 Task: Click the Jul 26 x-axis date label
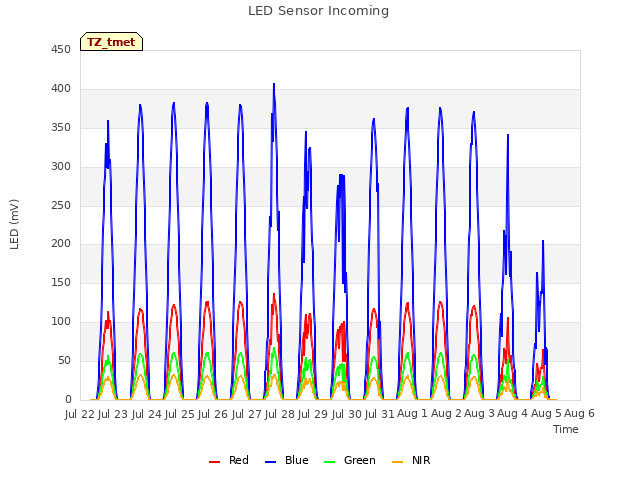(213, 414)
